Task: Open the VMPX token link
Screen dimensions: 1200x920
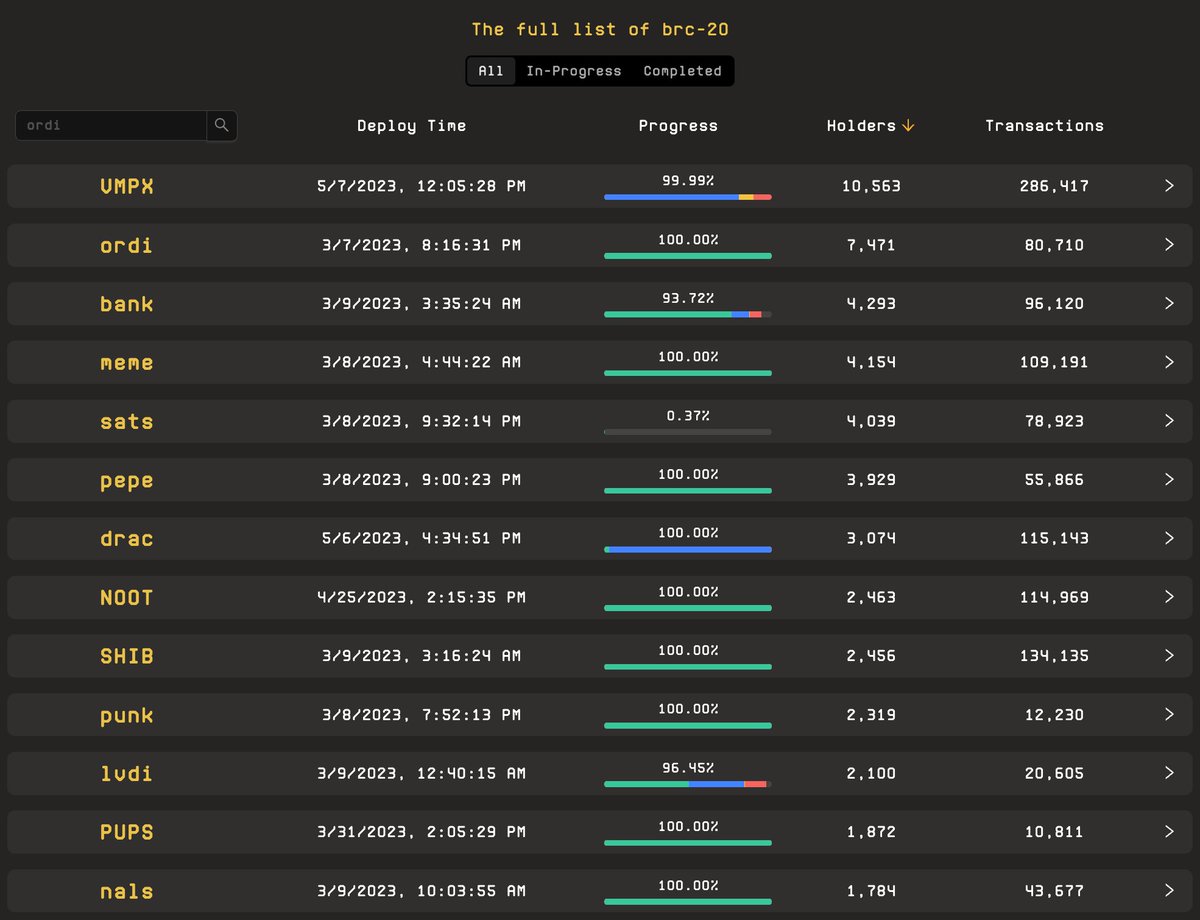Action: (127, 186)
